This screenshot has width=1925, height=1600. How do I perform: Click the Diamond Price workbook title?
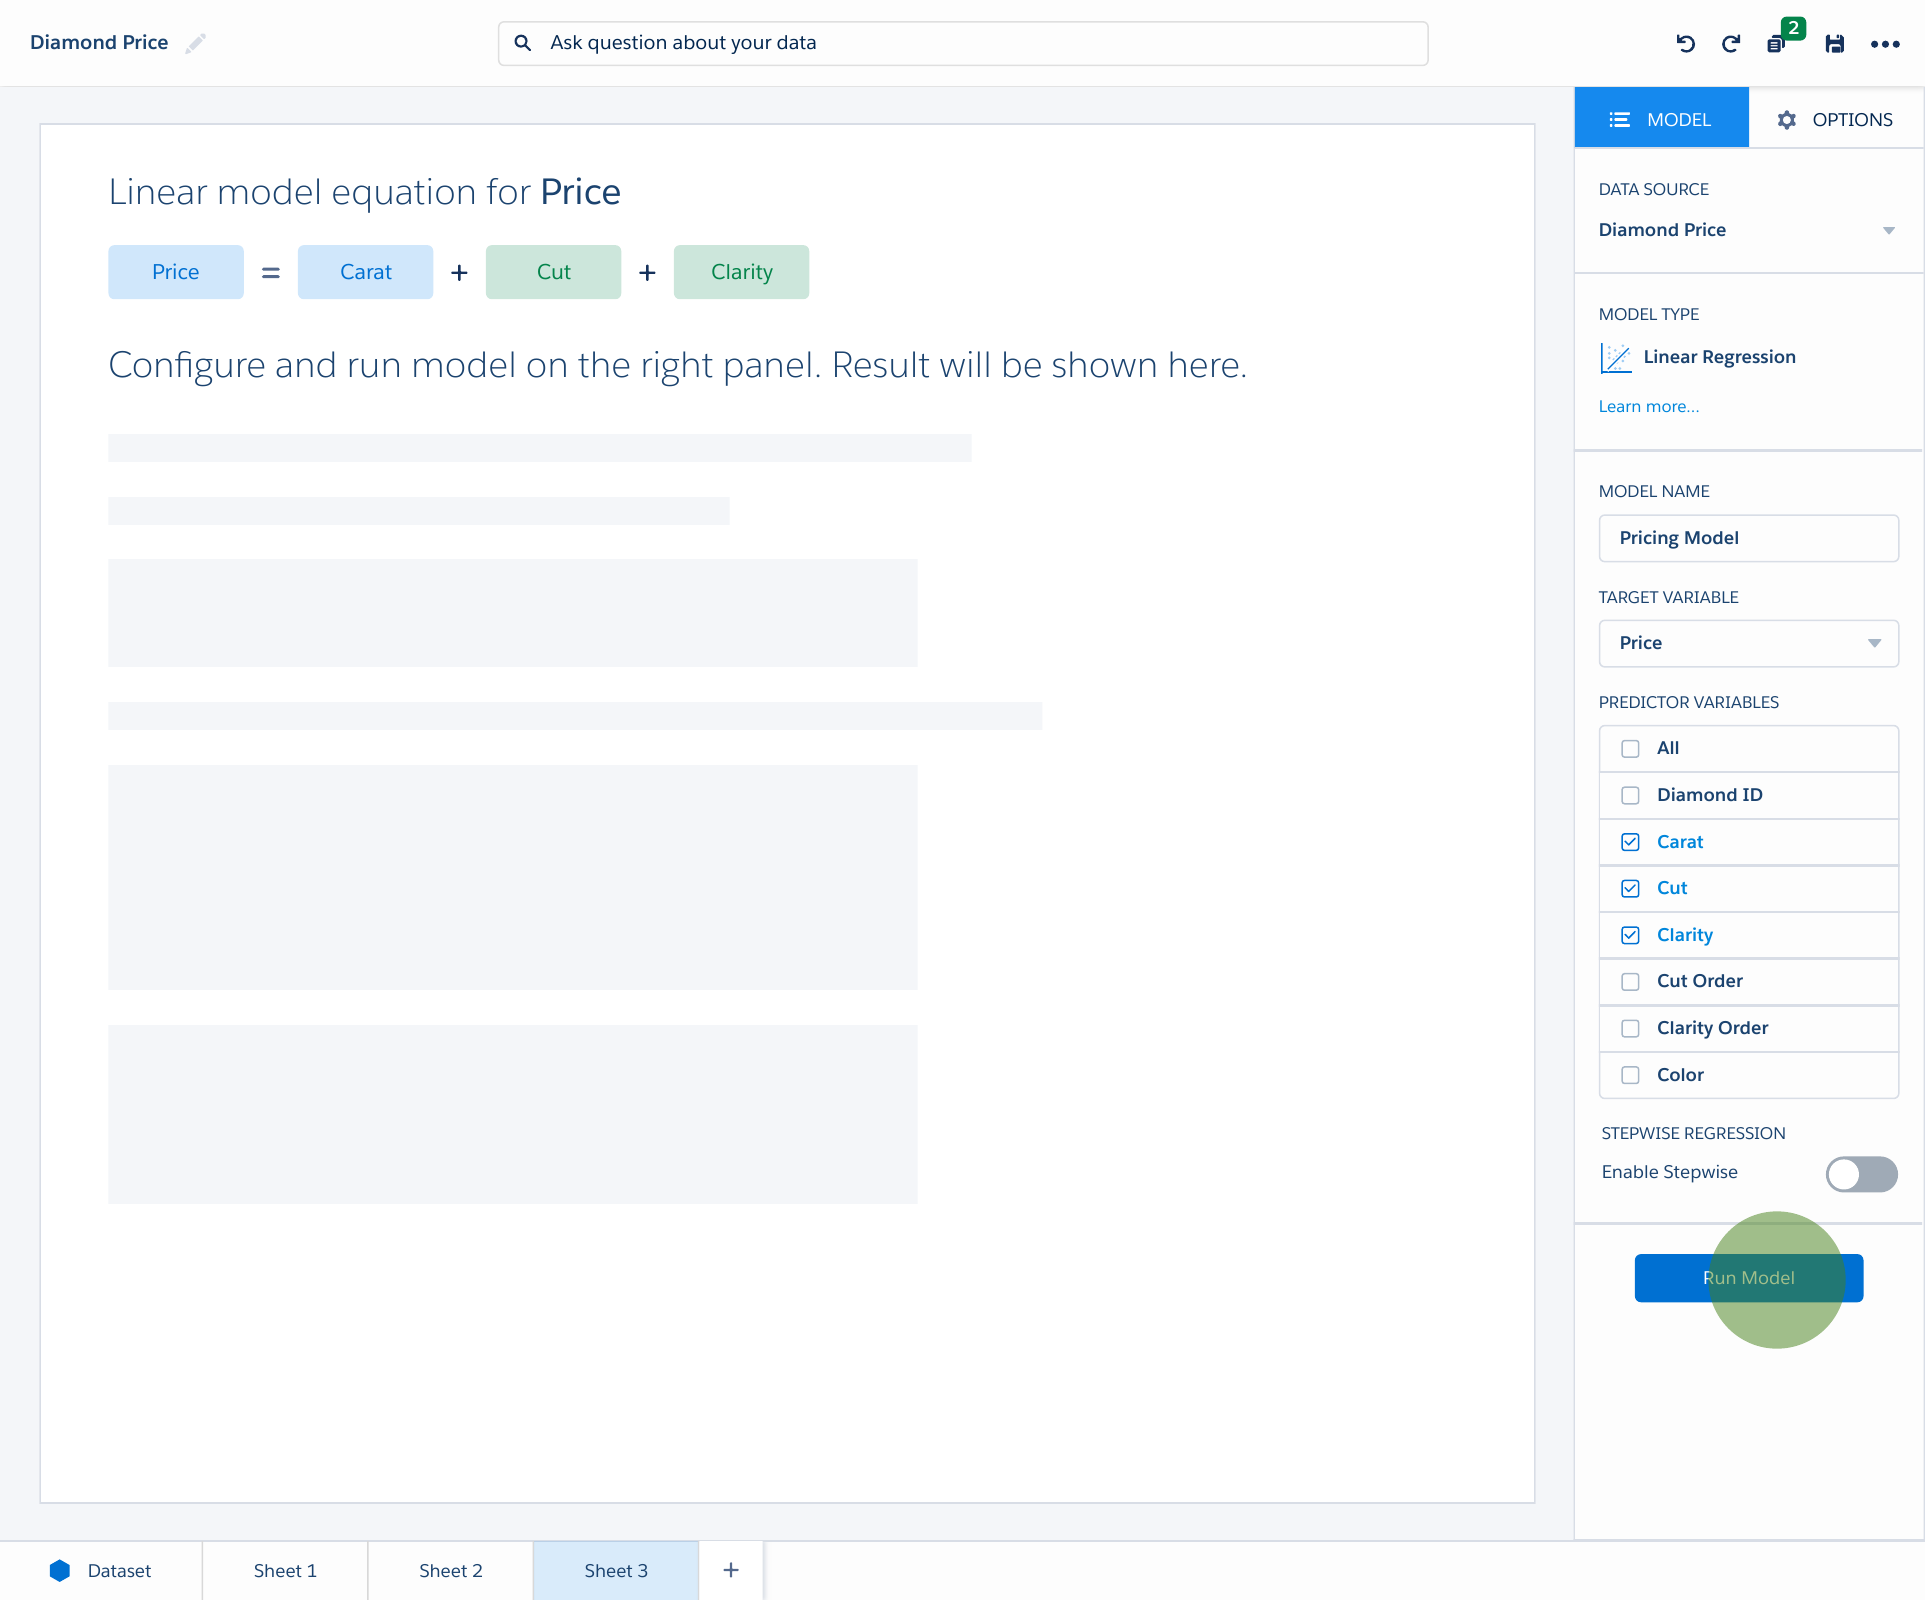pos(99,42)
